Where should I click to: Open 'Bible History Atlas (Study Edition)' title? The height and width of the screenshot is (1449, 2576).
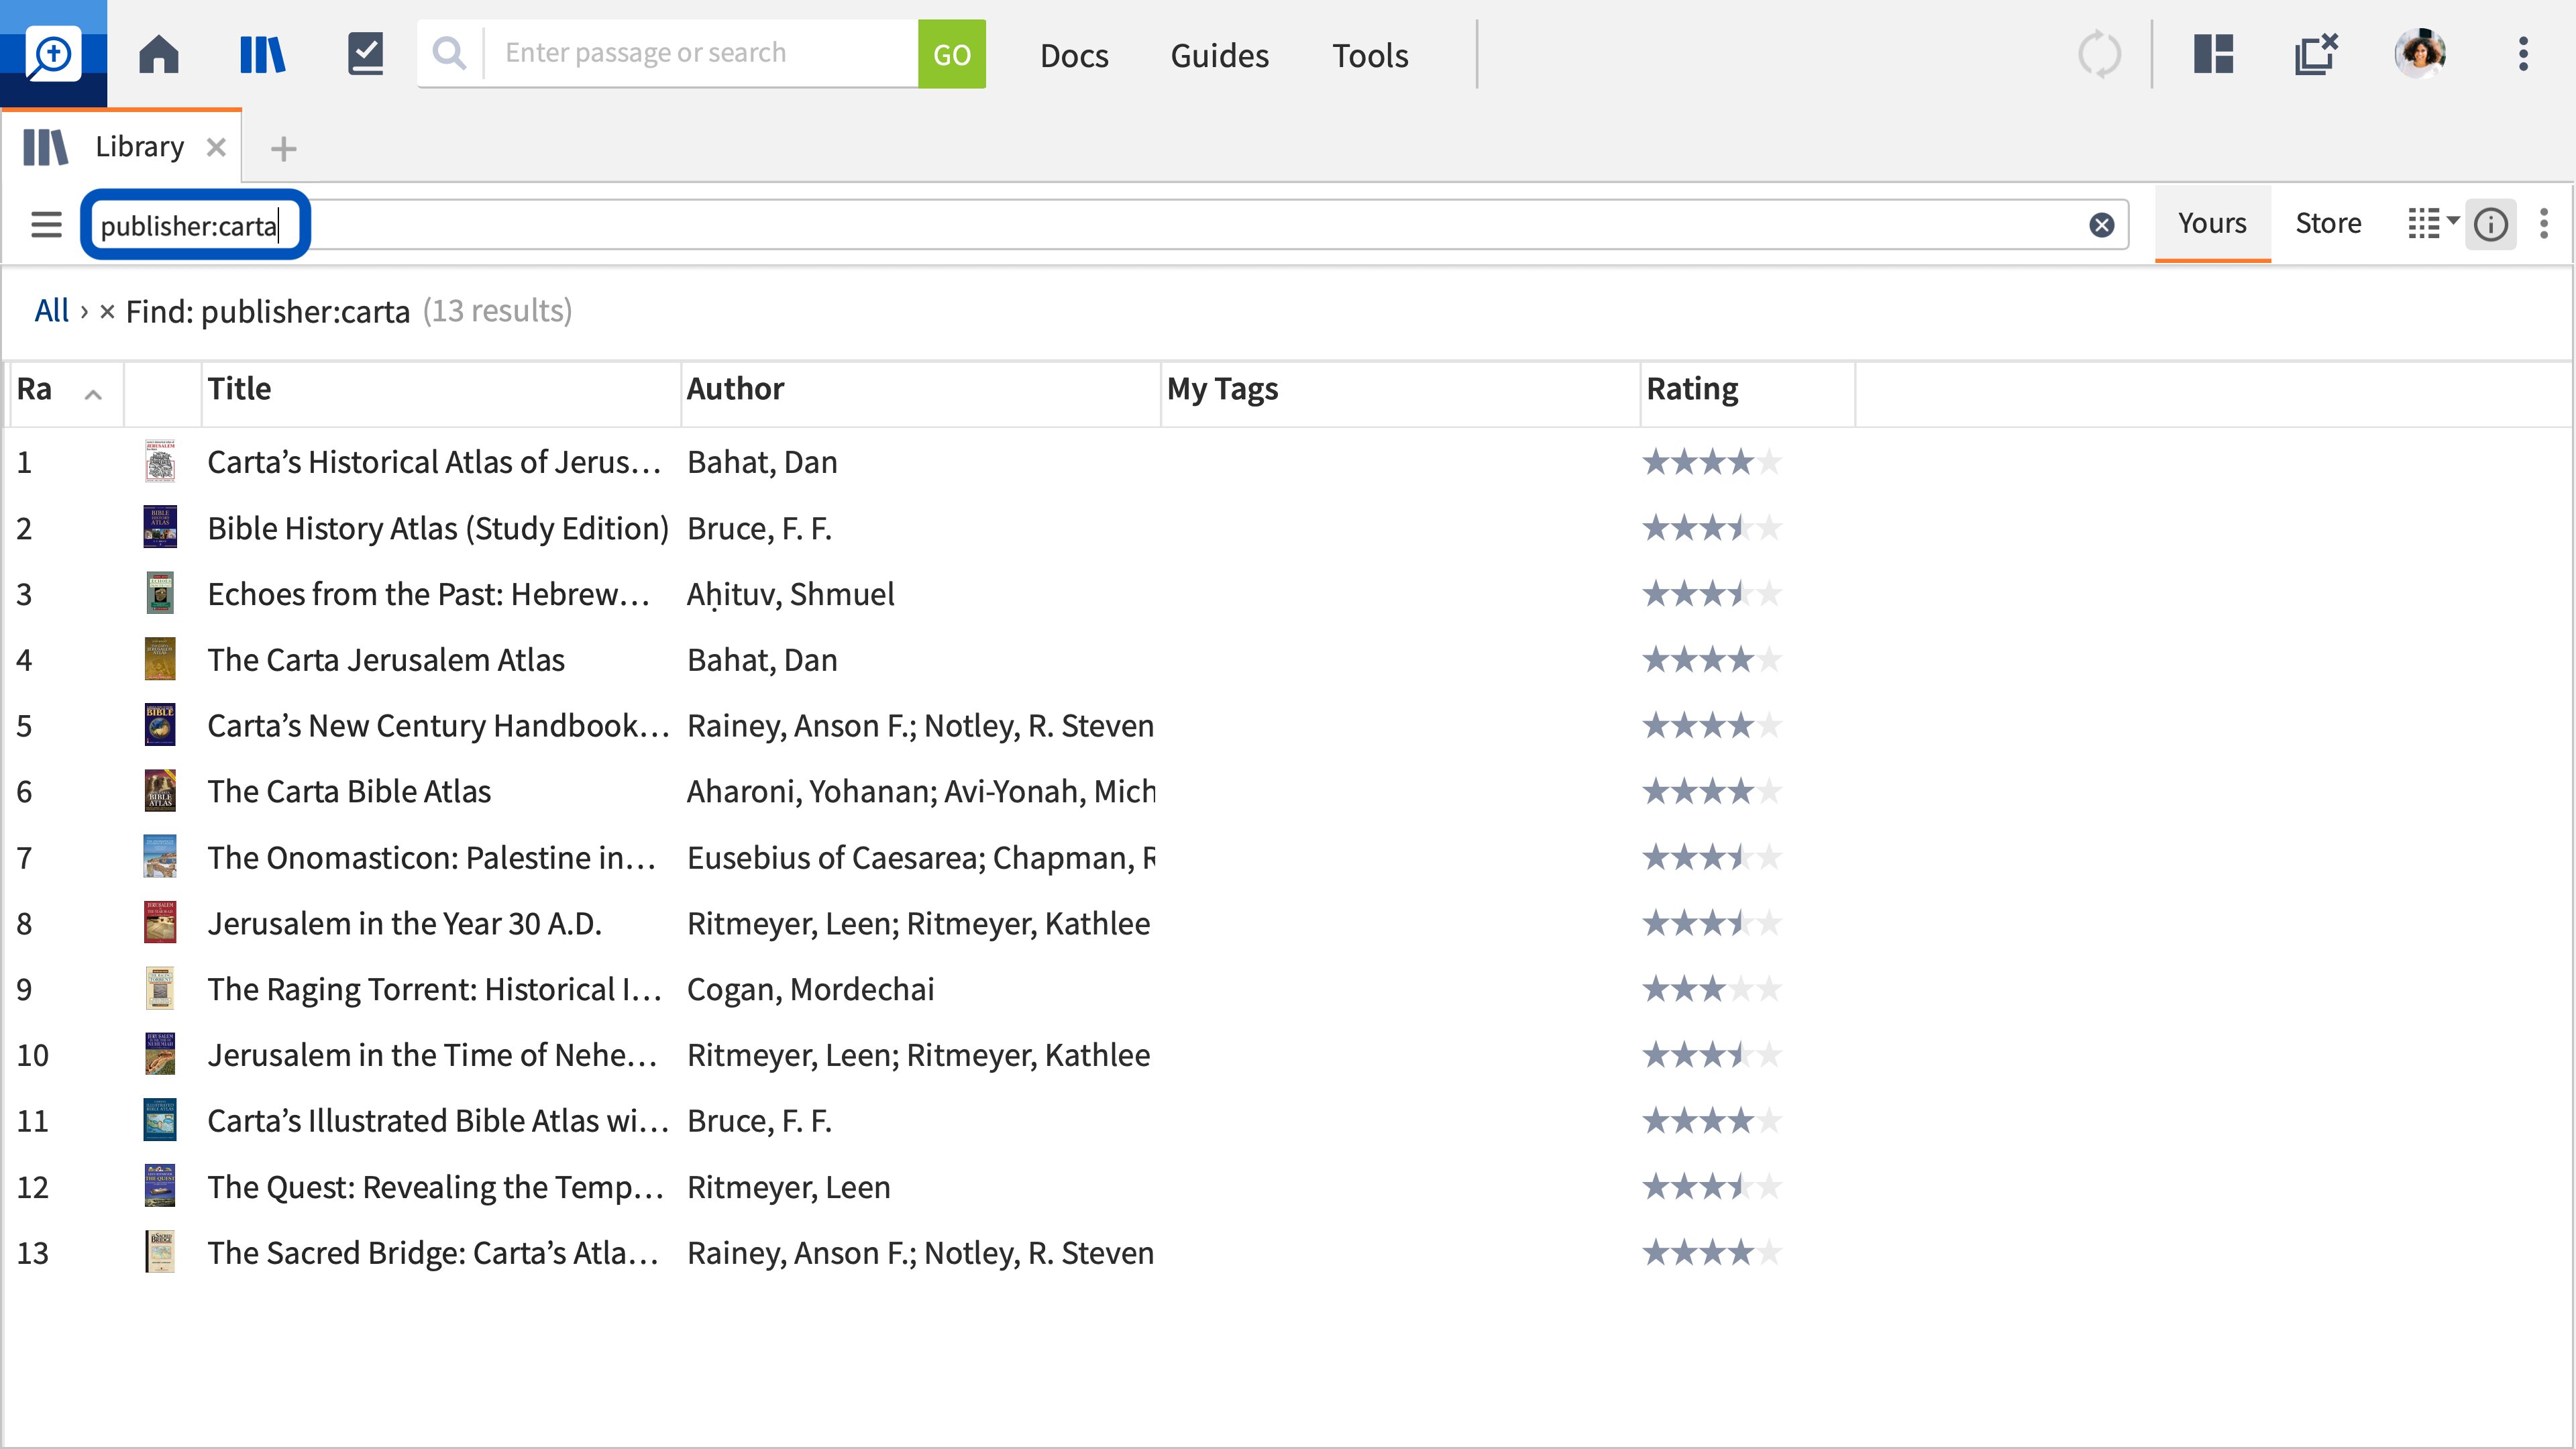pos(438,529)
